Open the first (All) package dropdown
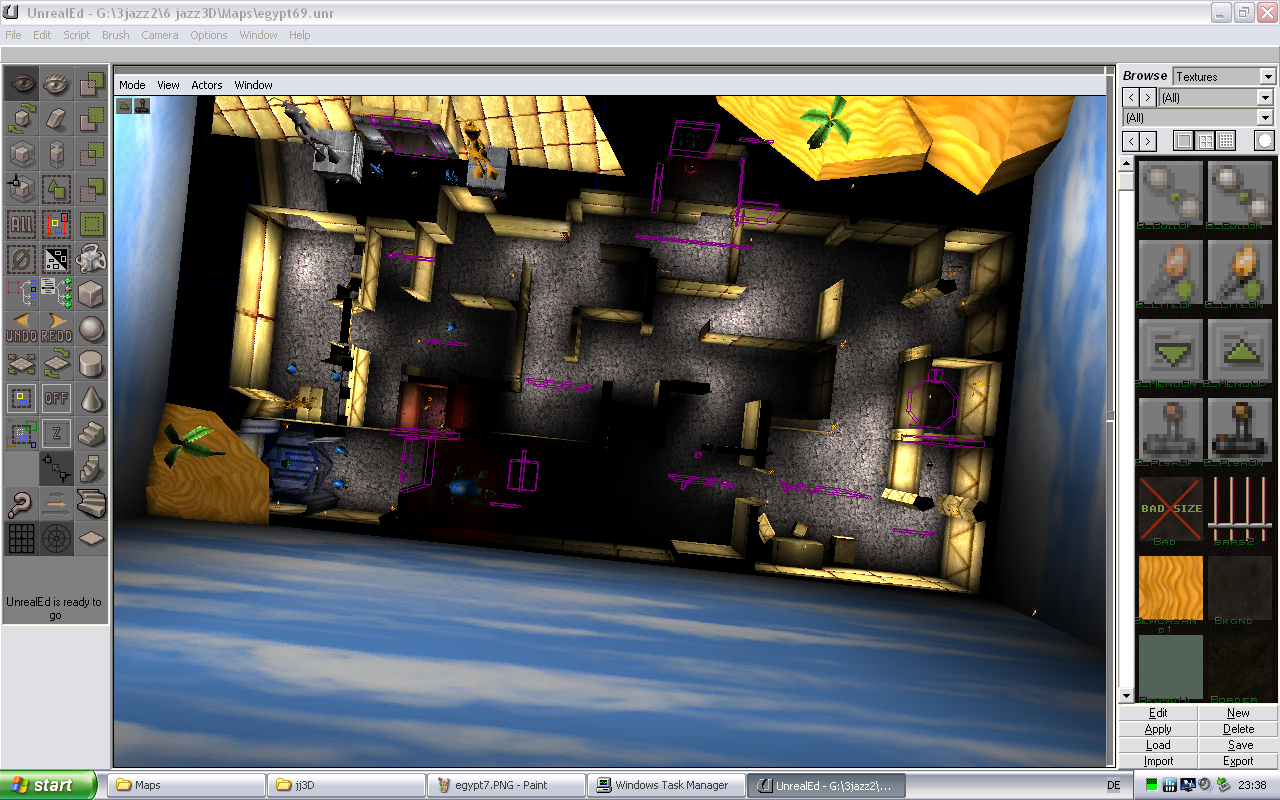Viewport: 1280px width, 800px height. point(1265,97)
